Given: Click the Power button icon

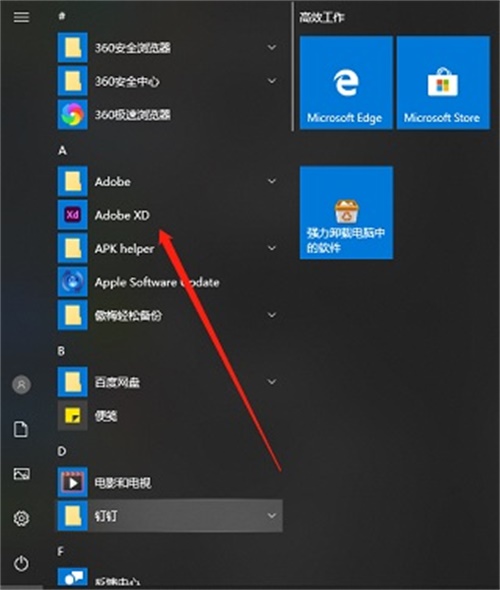Looking at the screenshot, I should (x=21, y=563).
